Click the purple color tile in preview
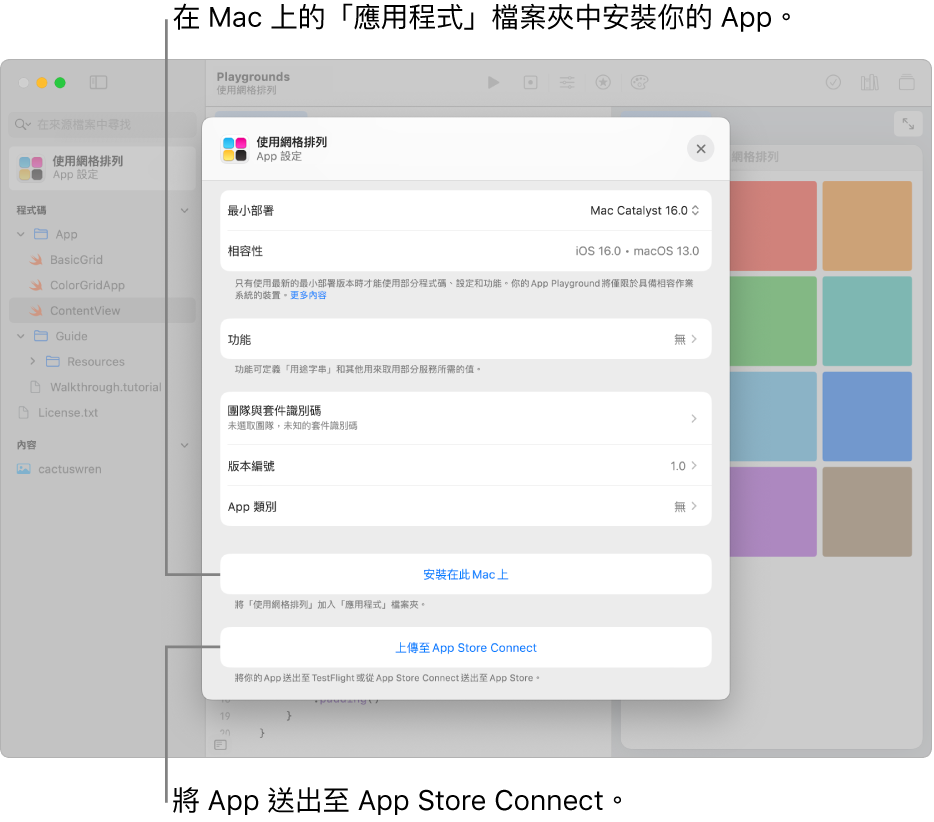 tap(773, 512)
